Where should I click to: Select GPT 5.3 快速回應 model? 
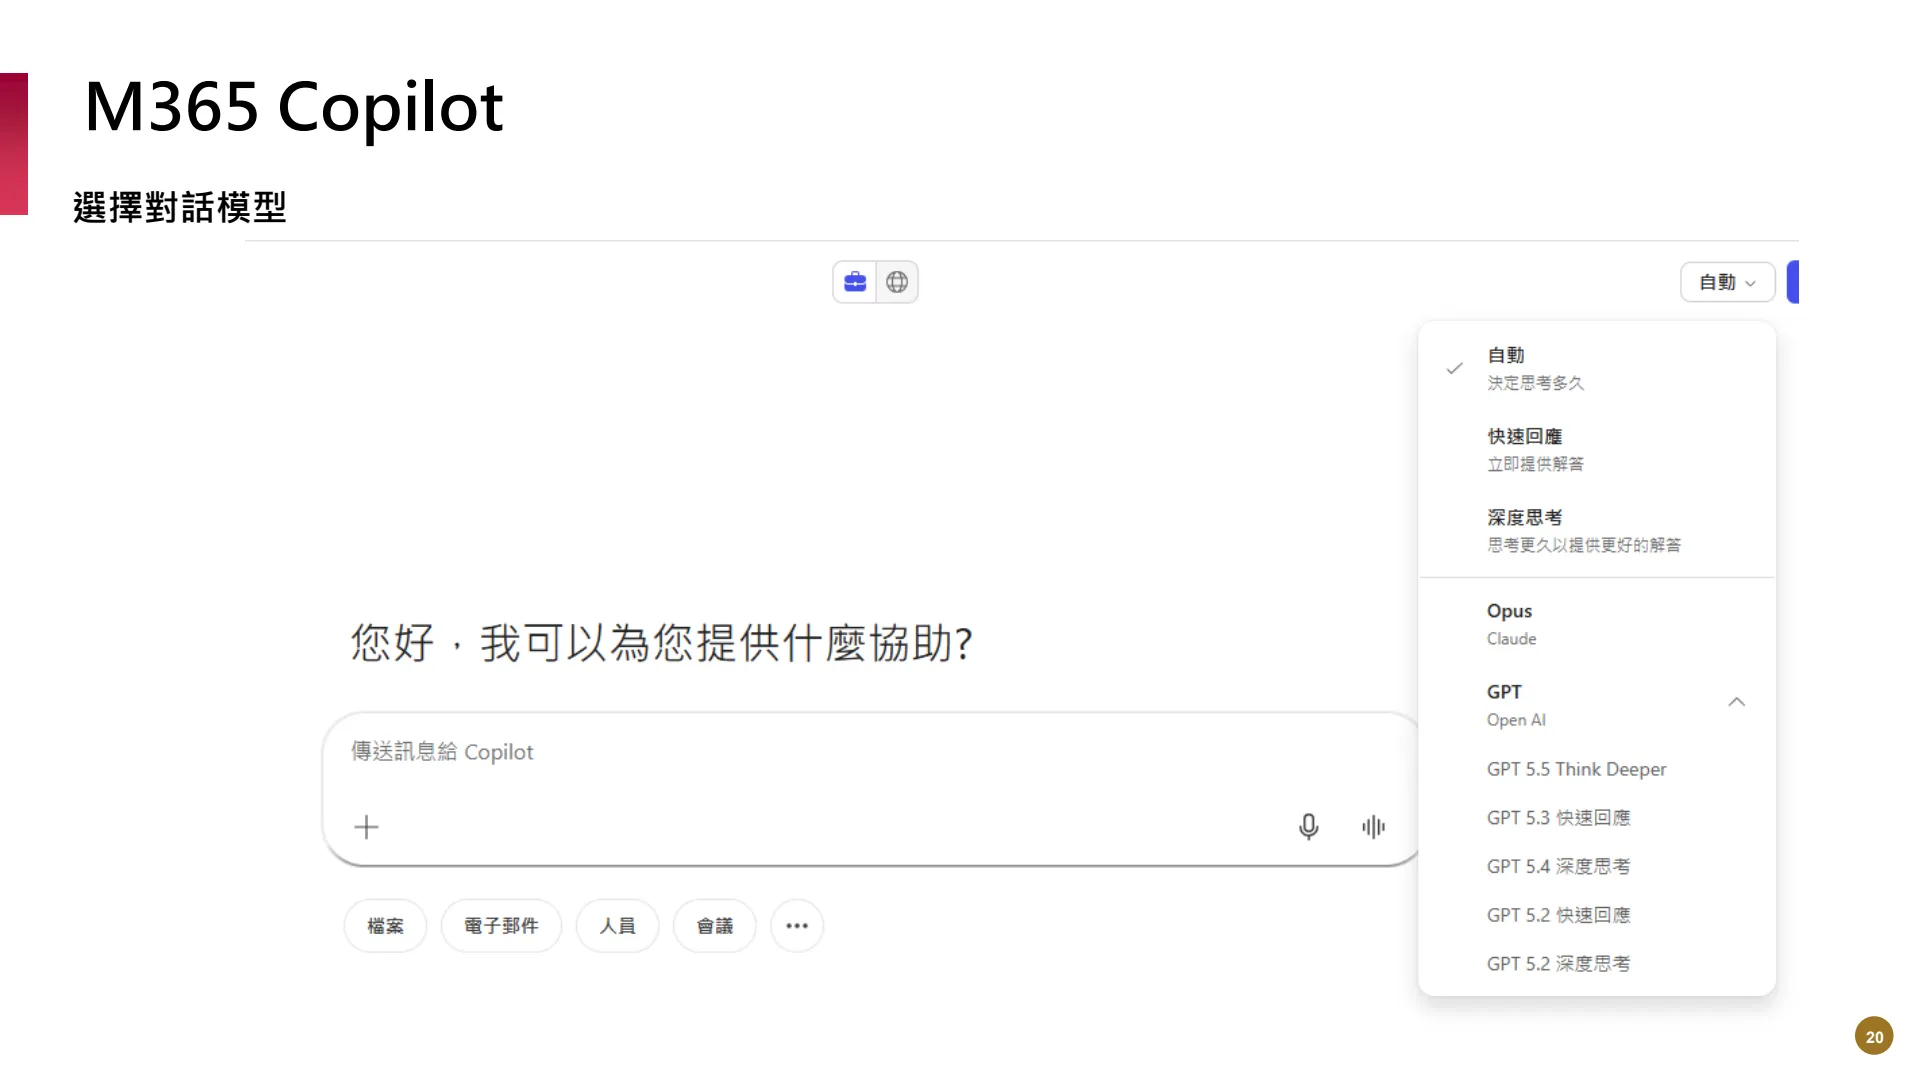1596,818
